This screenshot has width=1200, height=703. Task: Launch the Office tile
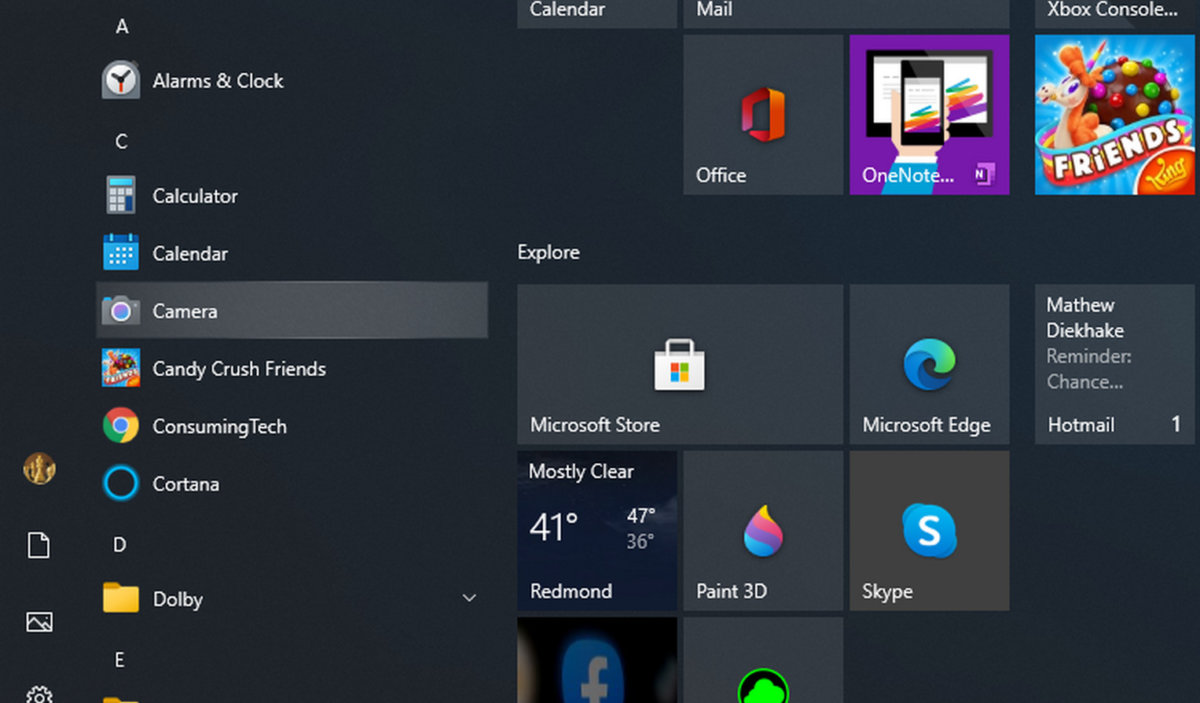click(763, 115)
